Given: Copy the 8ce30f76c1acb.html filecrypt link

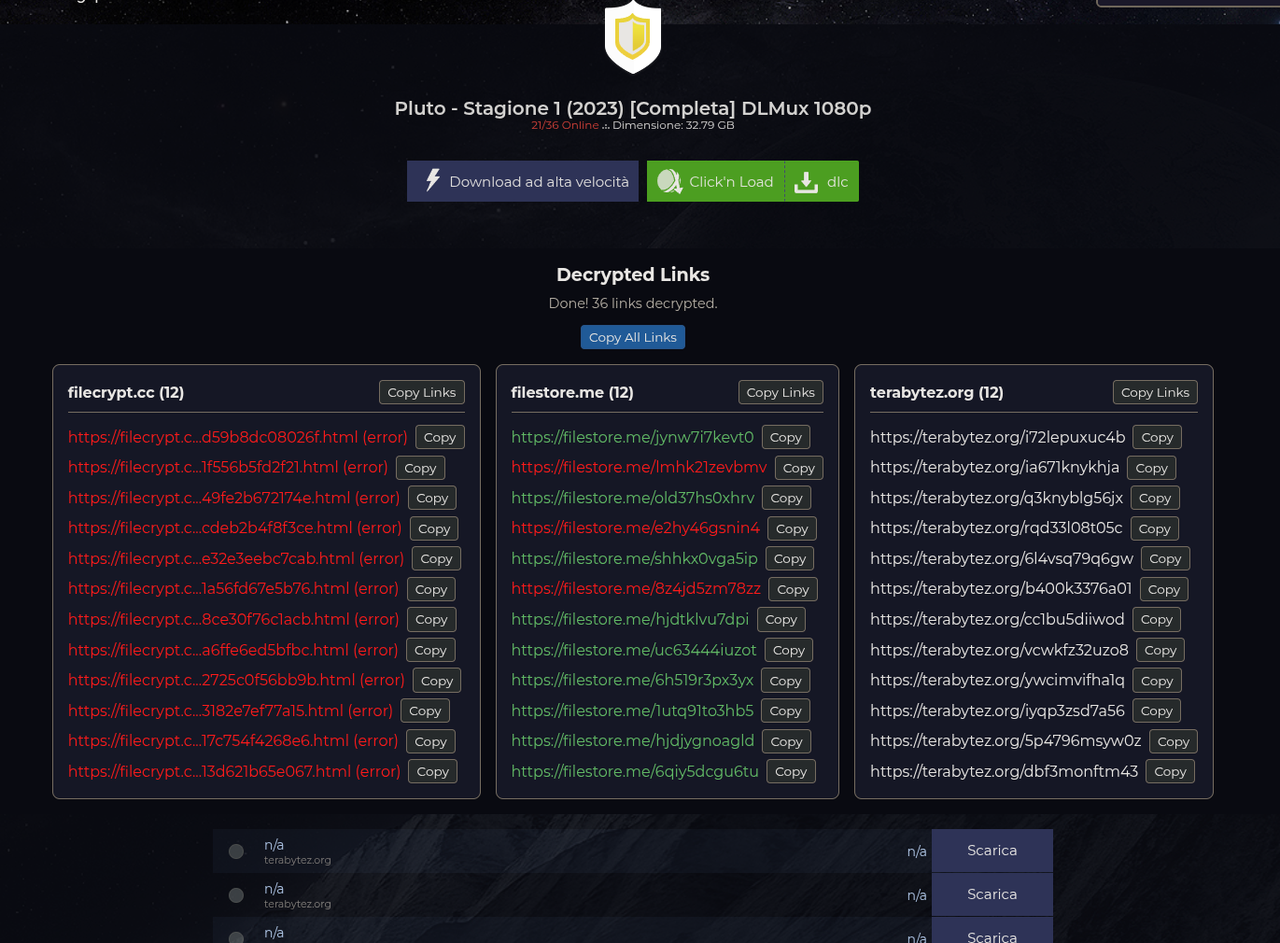Looking at the screenshot, I should (432, 619).
